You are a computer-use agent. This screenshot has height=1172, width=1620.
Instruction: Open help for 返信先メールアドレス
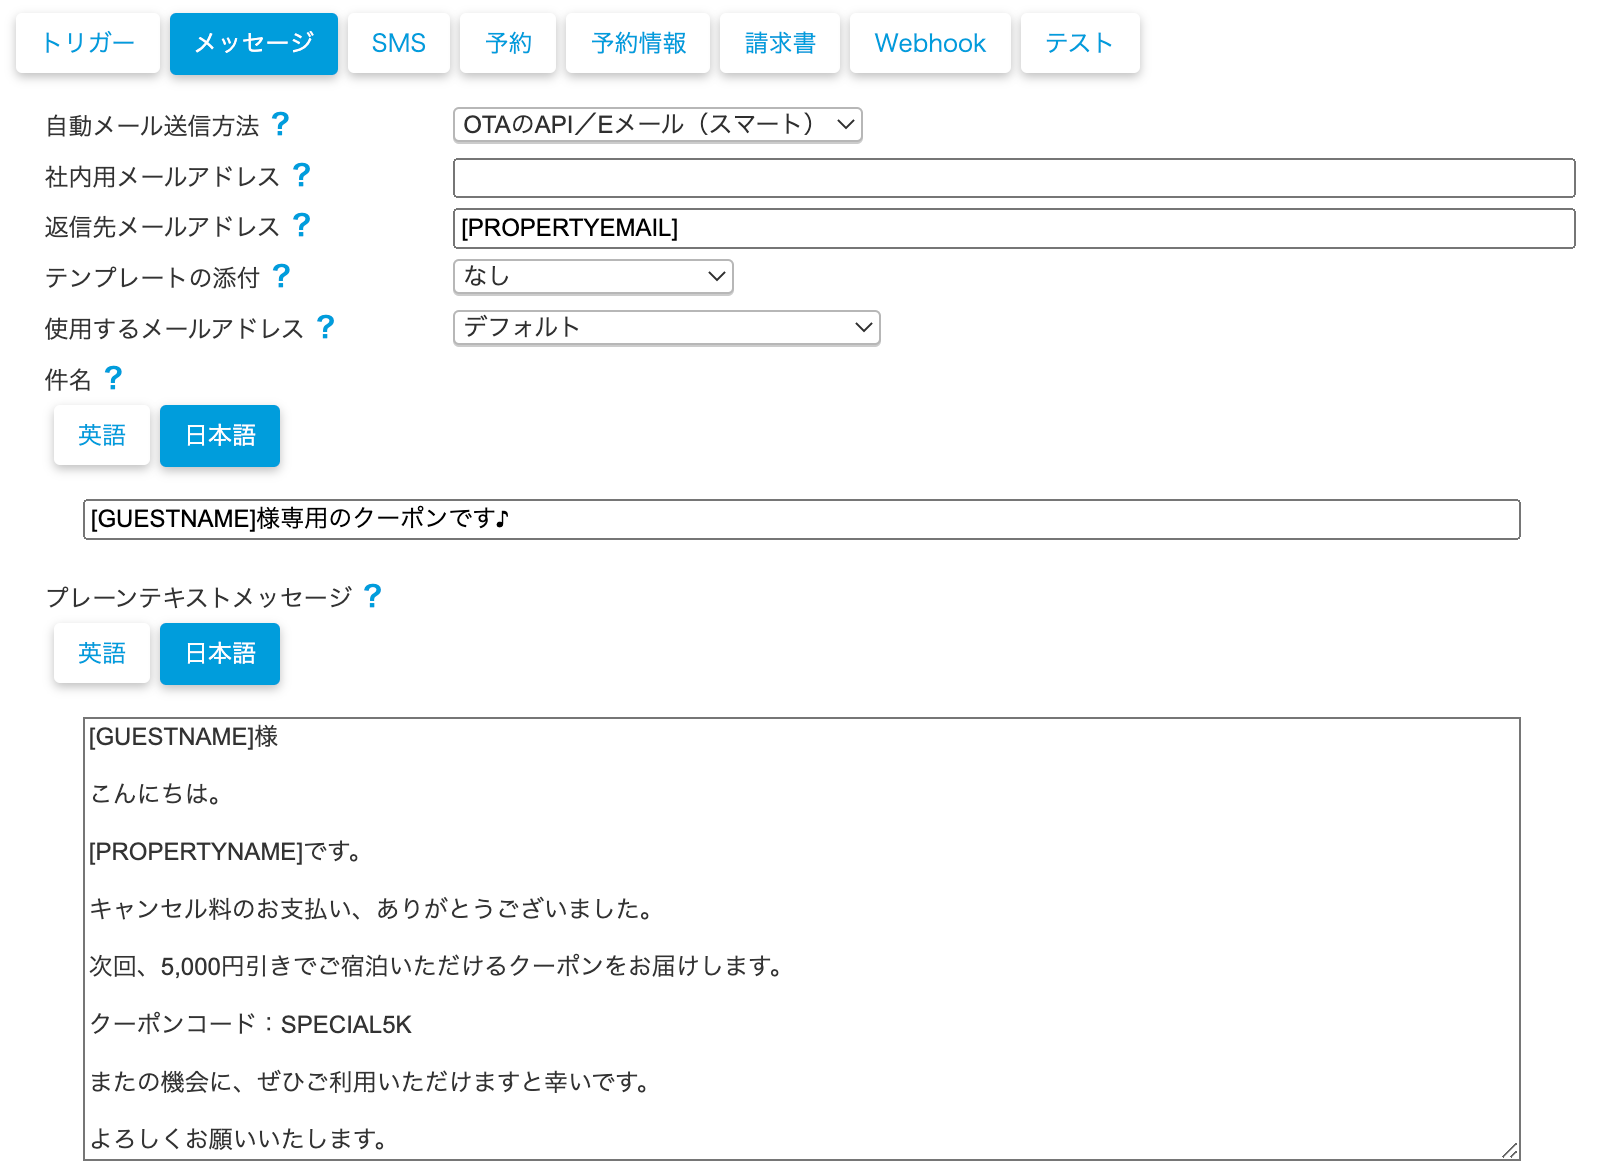click(301, 225)
